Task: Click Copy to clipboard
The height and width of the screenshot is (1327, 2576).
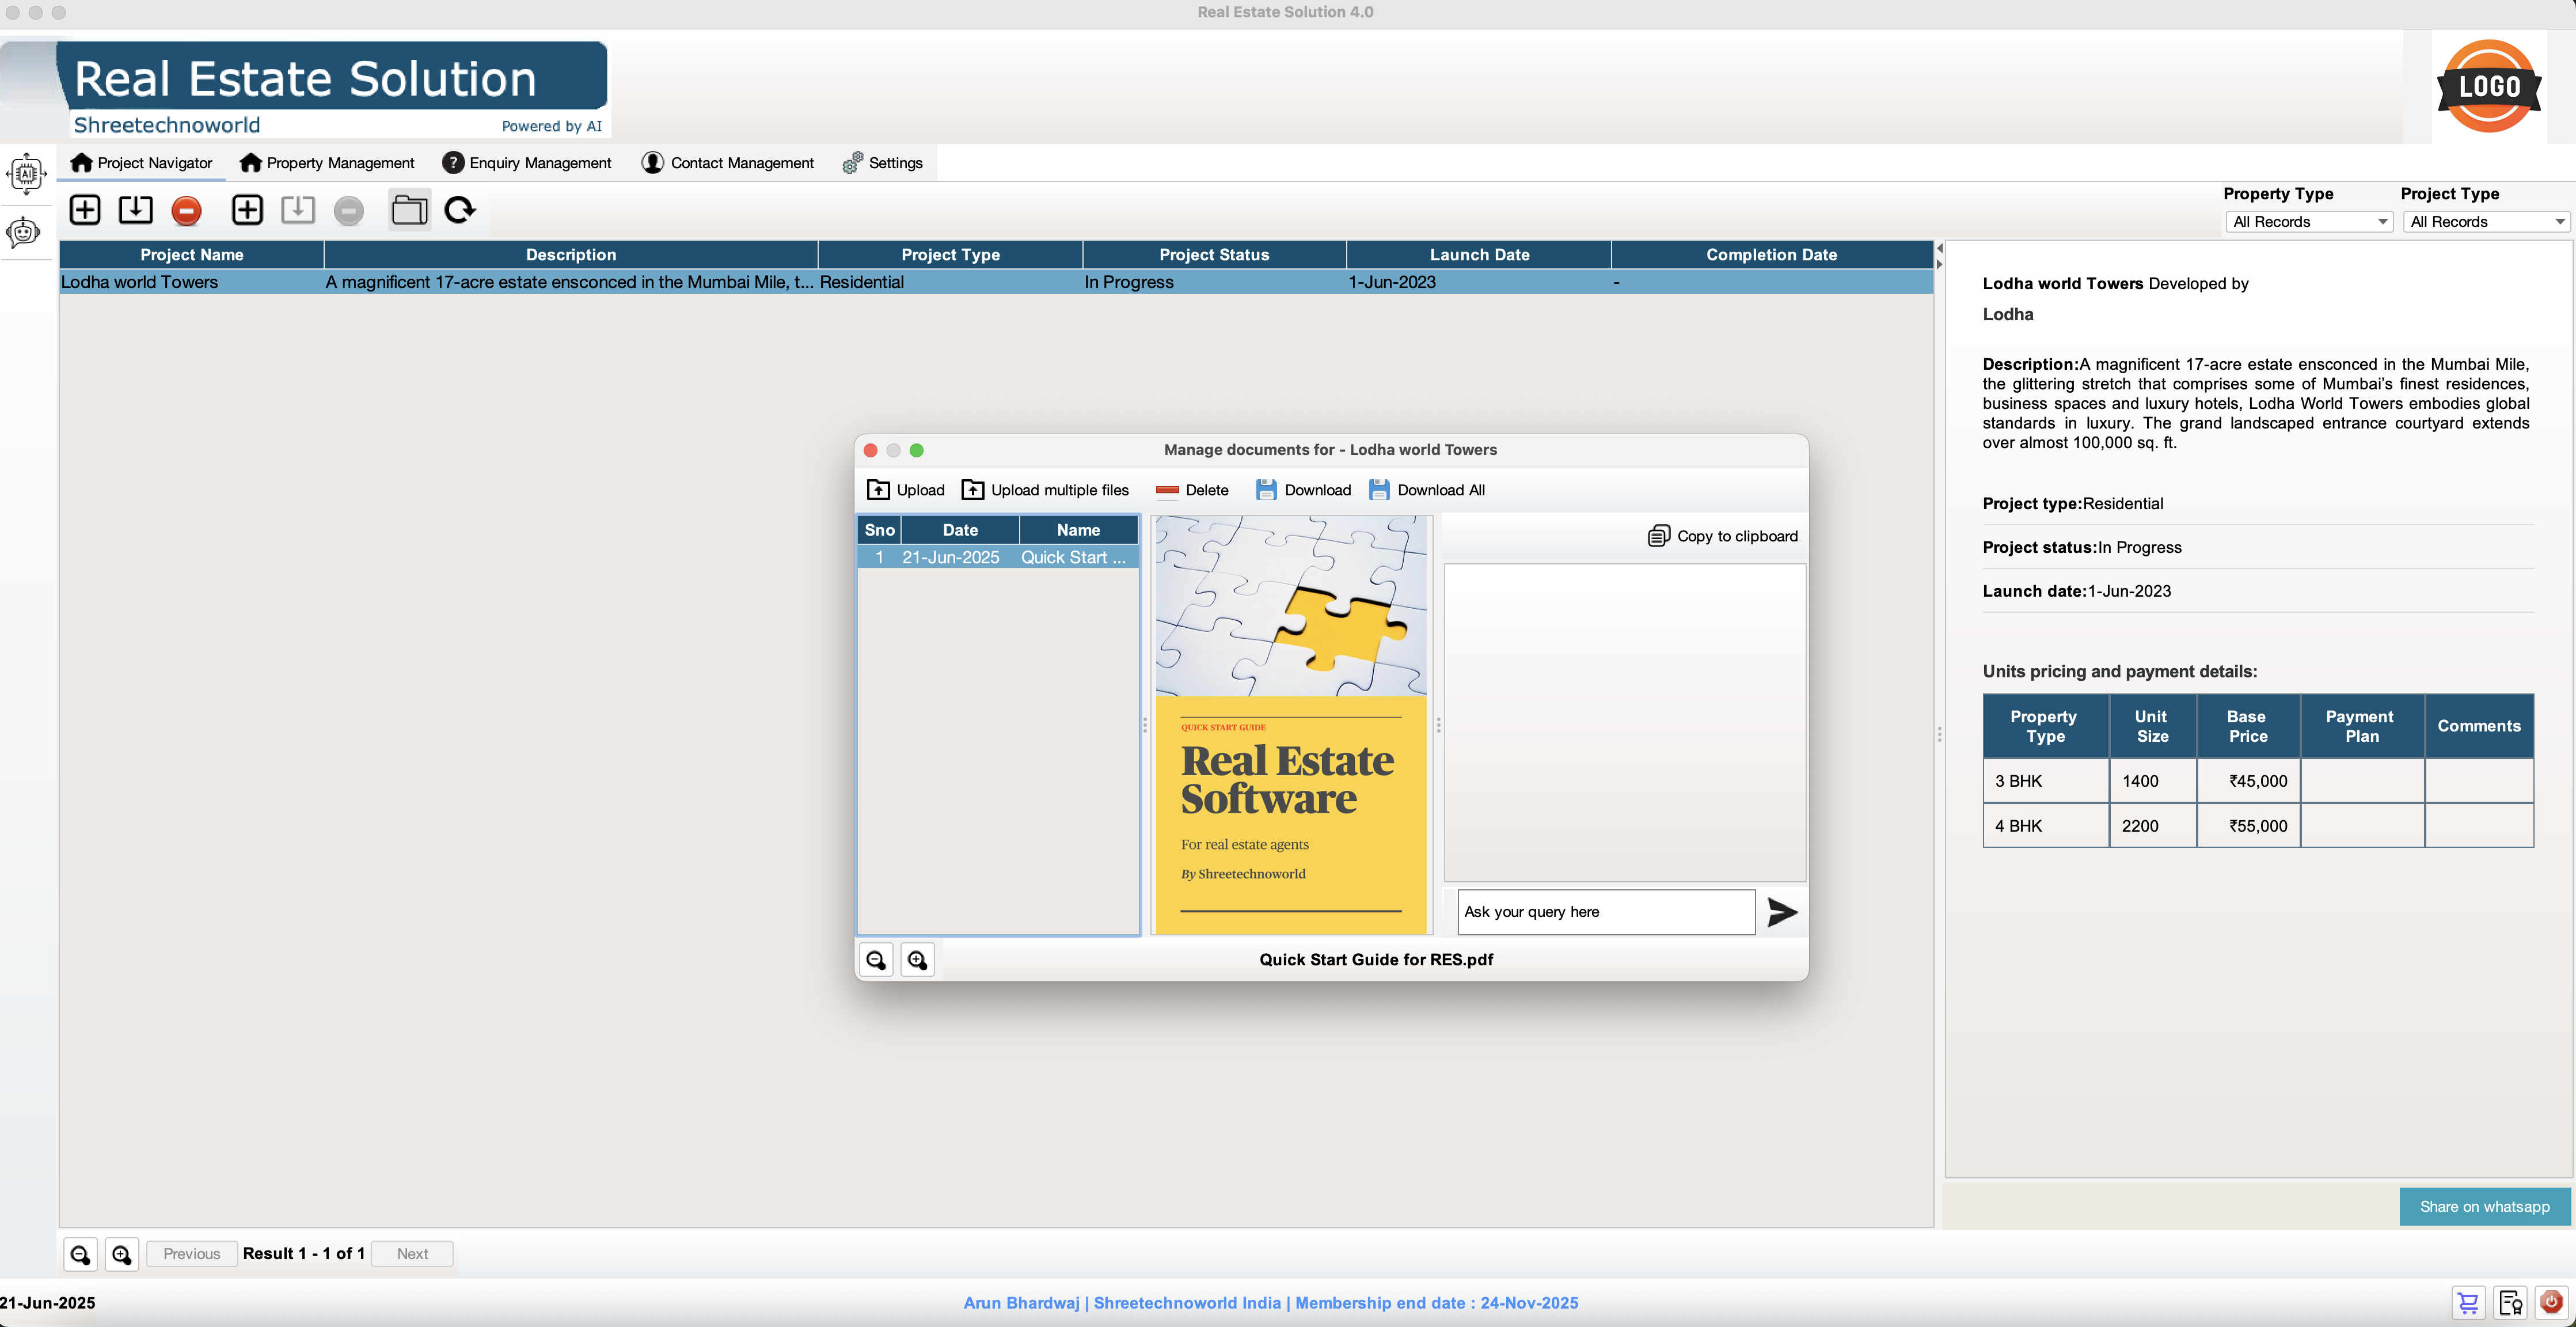Action: pyautogui.click(x=1723, y=536)
